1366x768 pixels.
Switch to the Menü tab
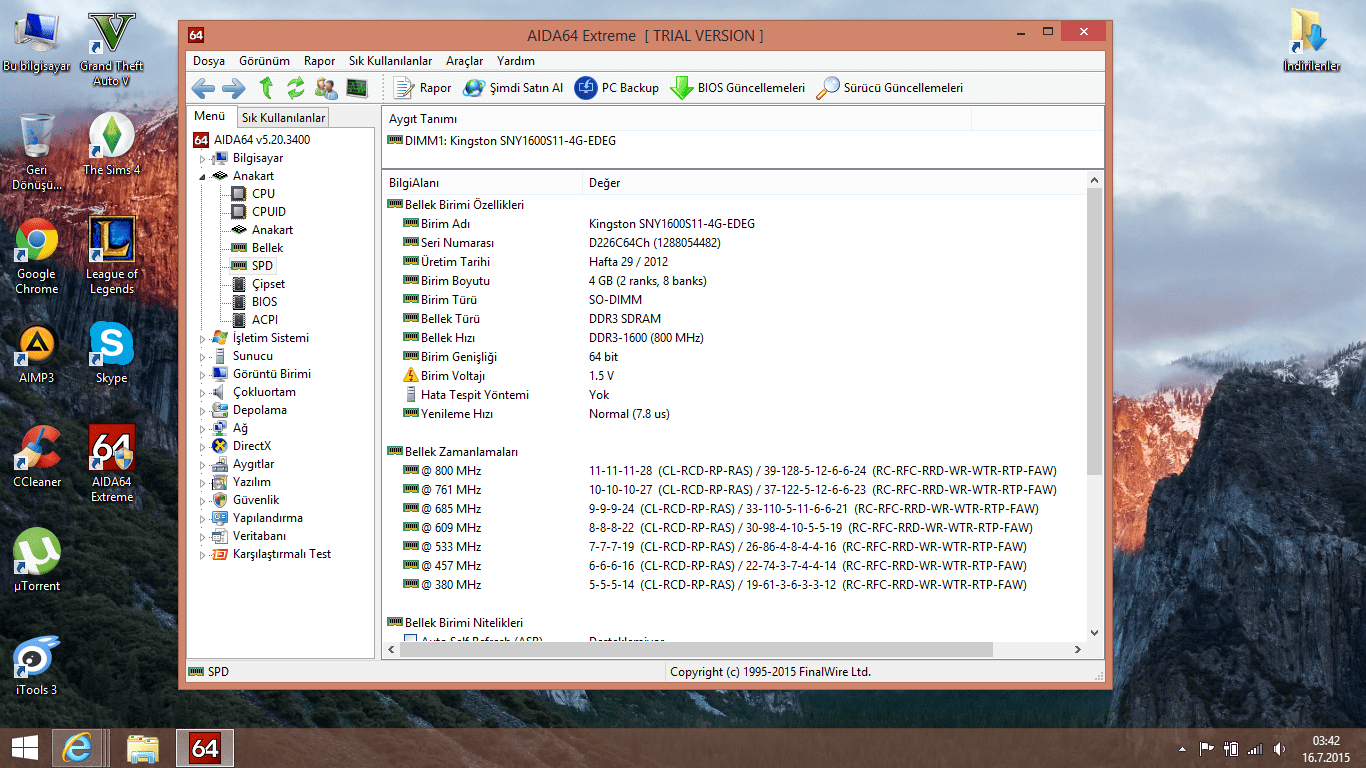(x=210, y=116)
